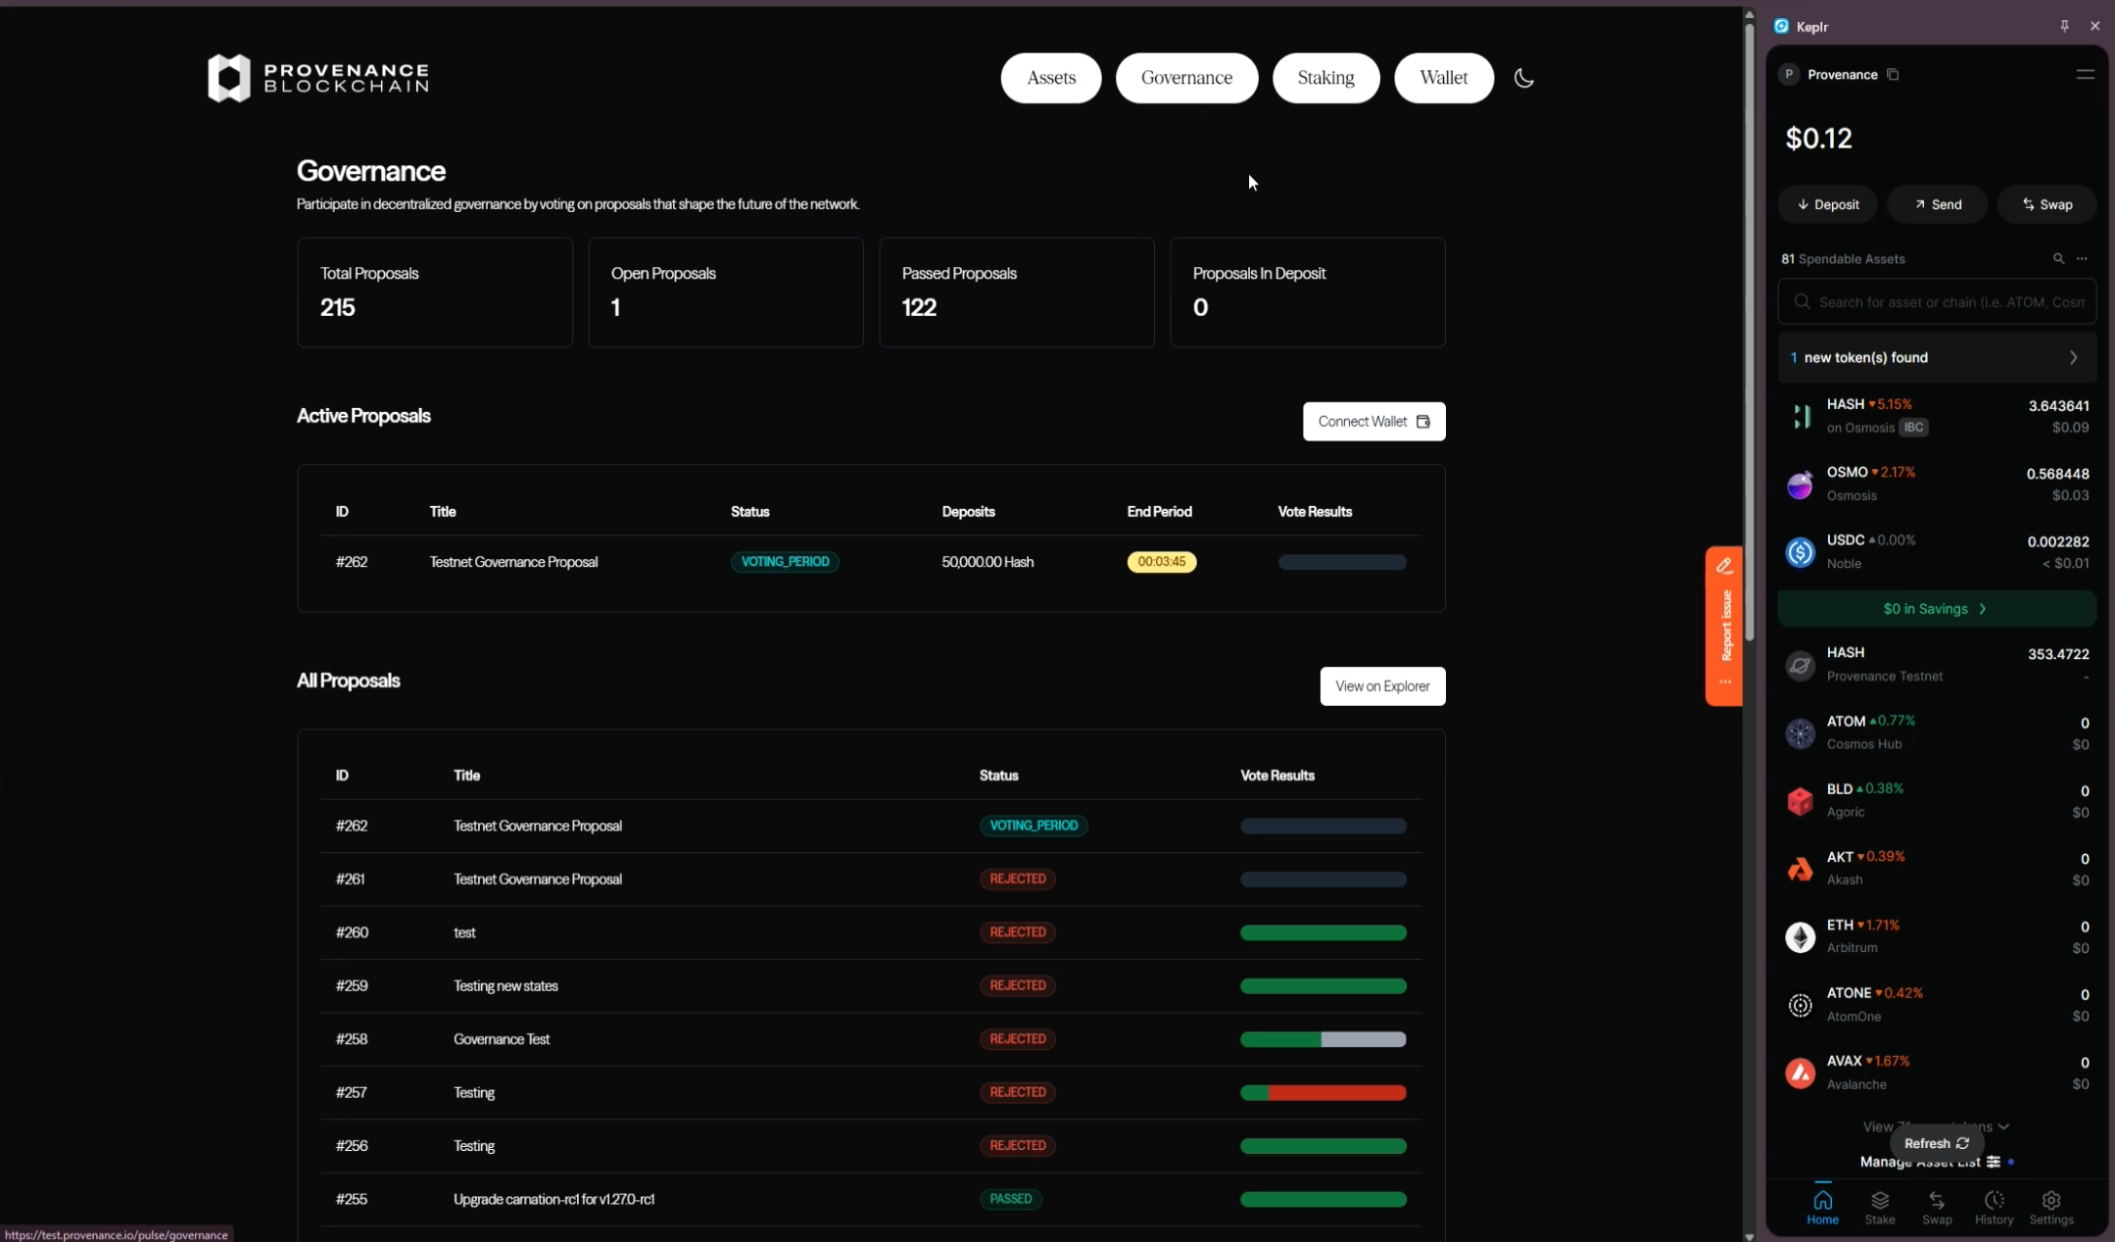
Task: Open the Assets nav tab
Action: (x=1050, y=78)
